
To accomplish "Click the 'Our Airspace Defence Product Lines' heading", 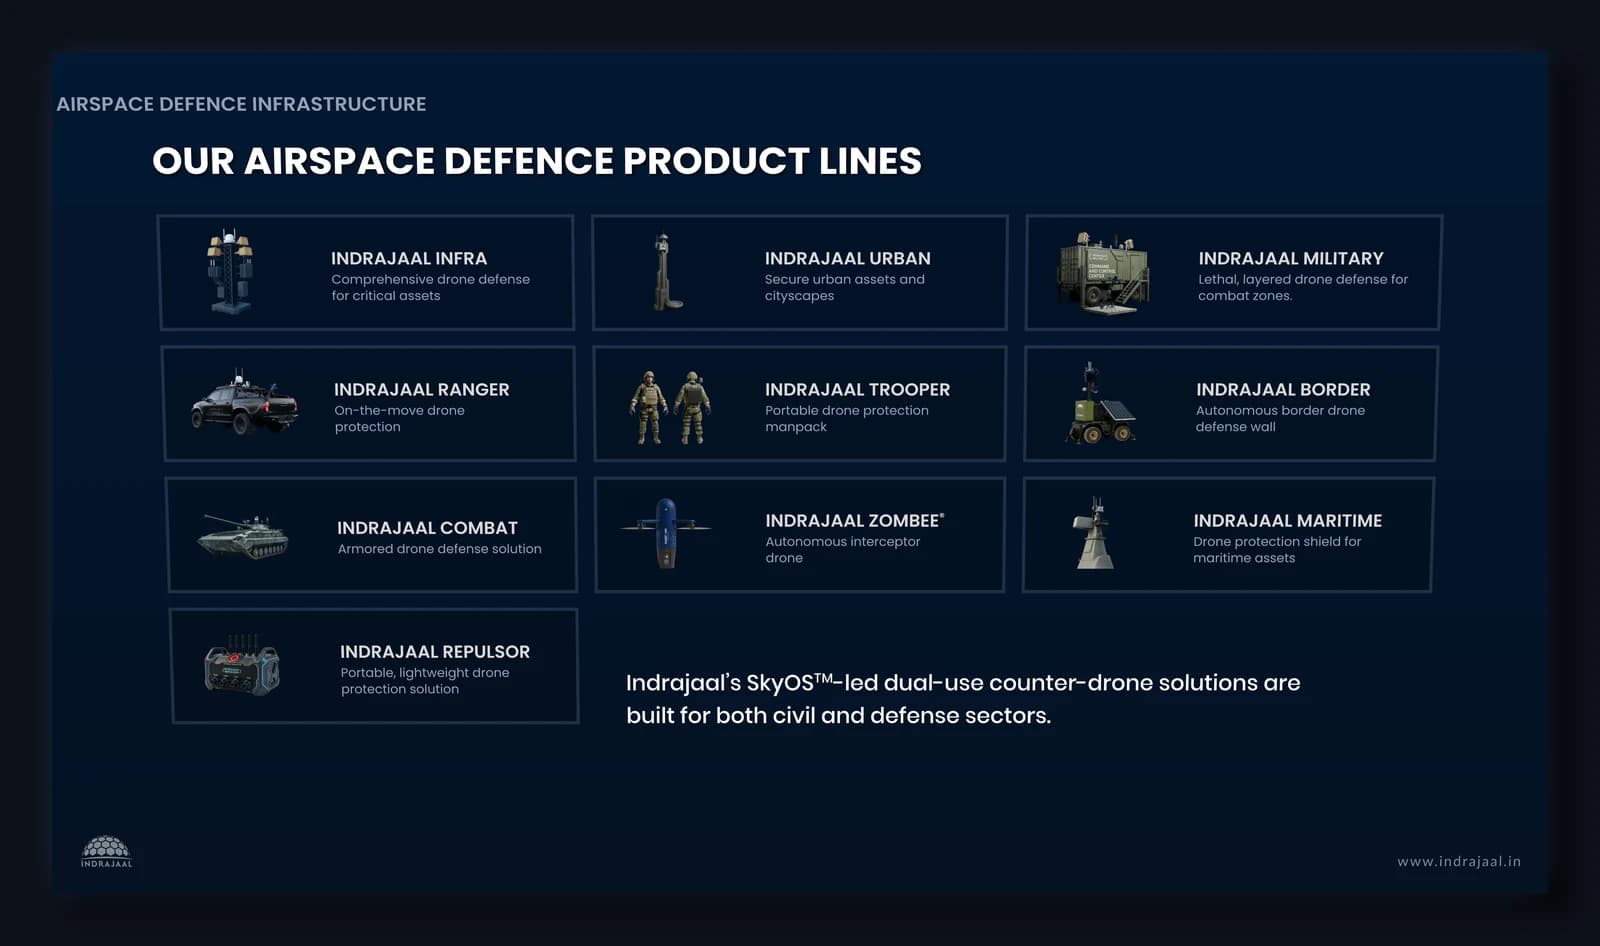I will click(x=537, y=160).
